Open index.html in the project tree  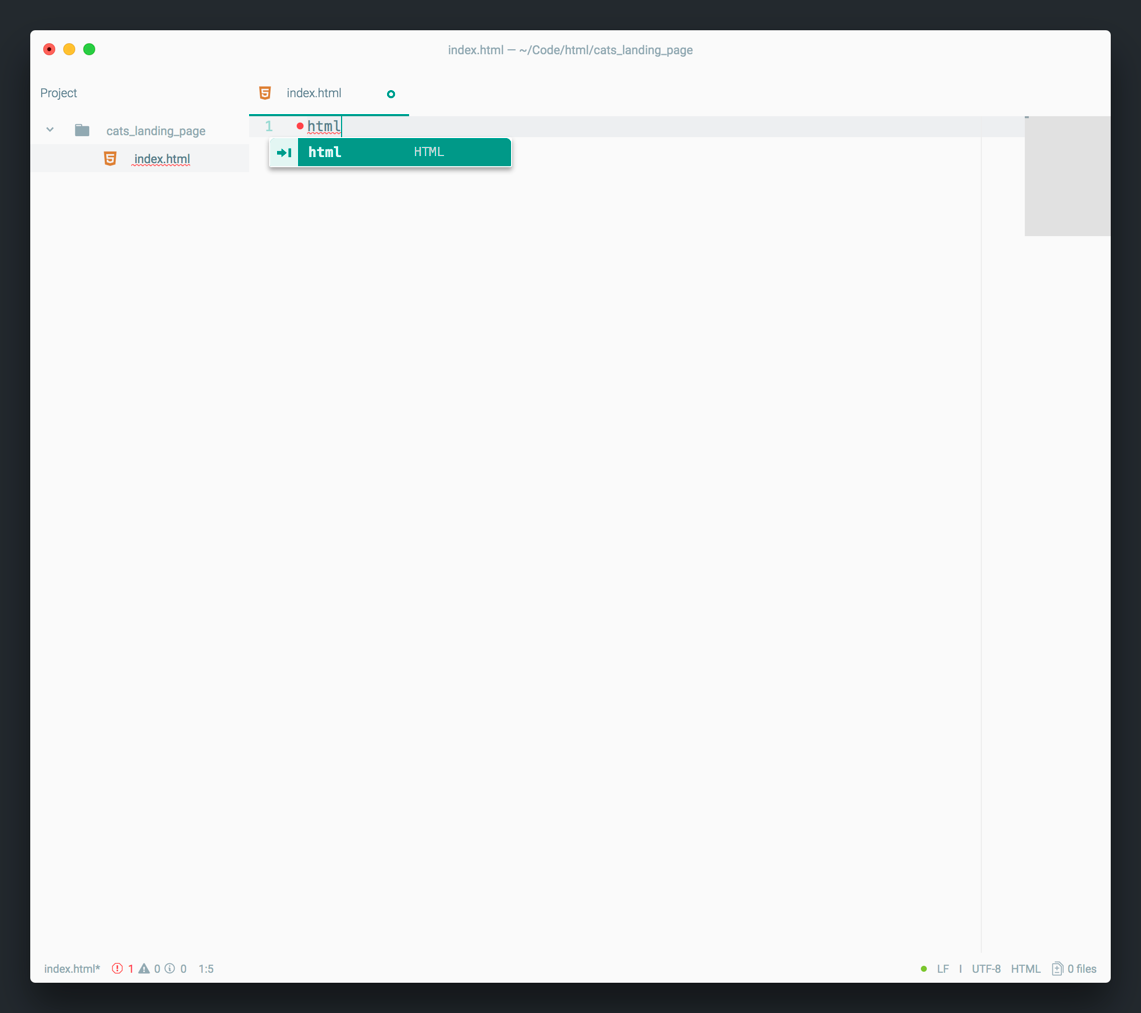coord(162,159)
